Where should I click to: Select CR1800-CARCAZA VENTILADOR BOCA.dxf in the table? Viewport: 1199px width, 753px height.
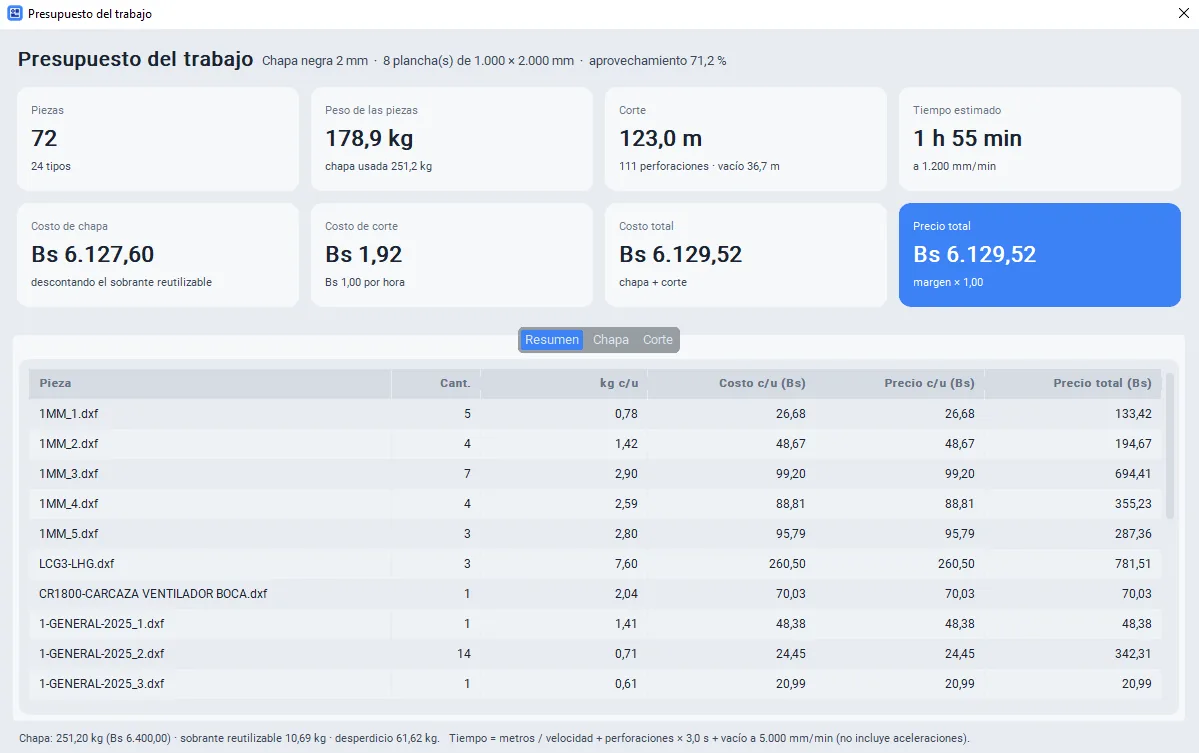(153, 594)
